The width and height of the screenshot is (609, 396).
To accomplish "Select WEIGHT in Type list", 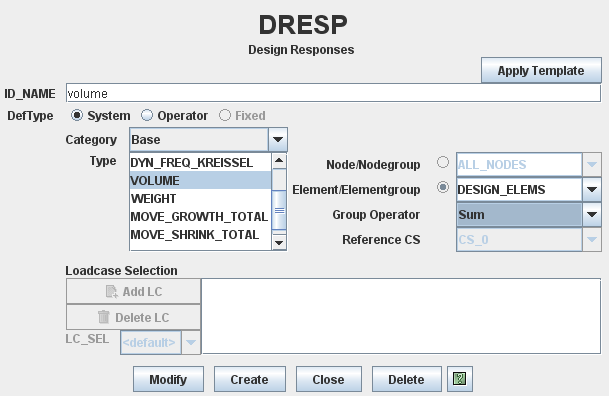I will (x=200, y=198).
